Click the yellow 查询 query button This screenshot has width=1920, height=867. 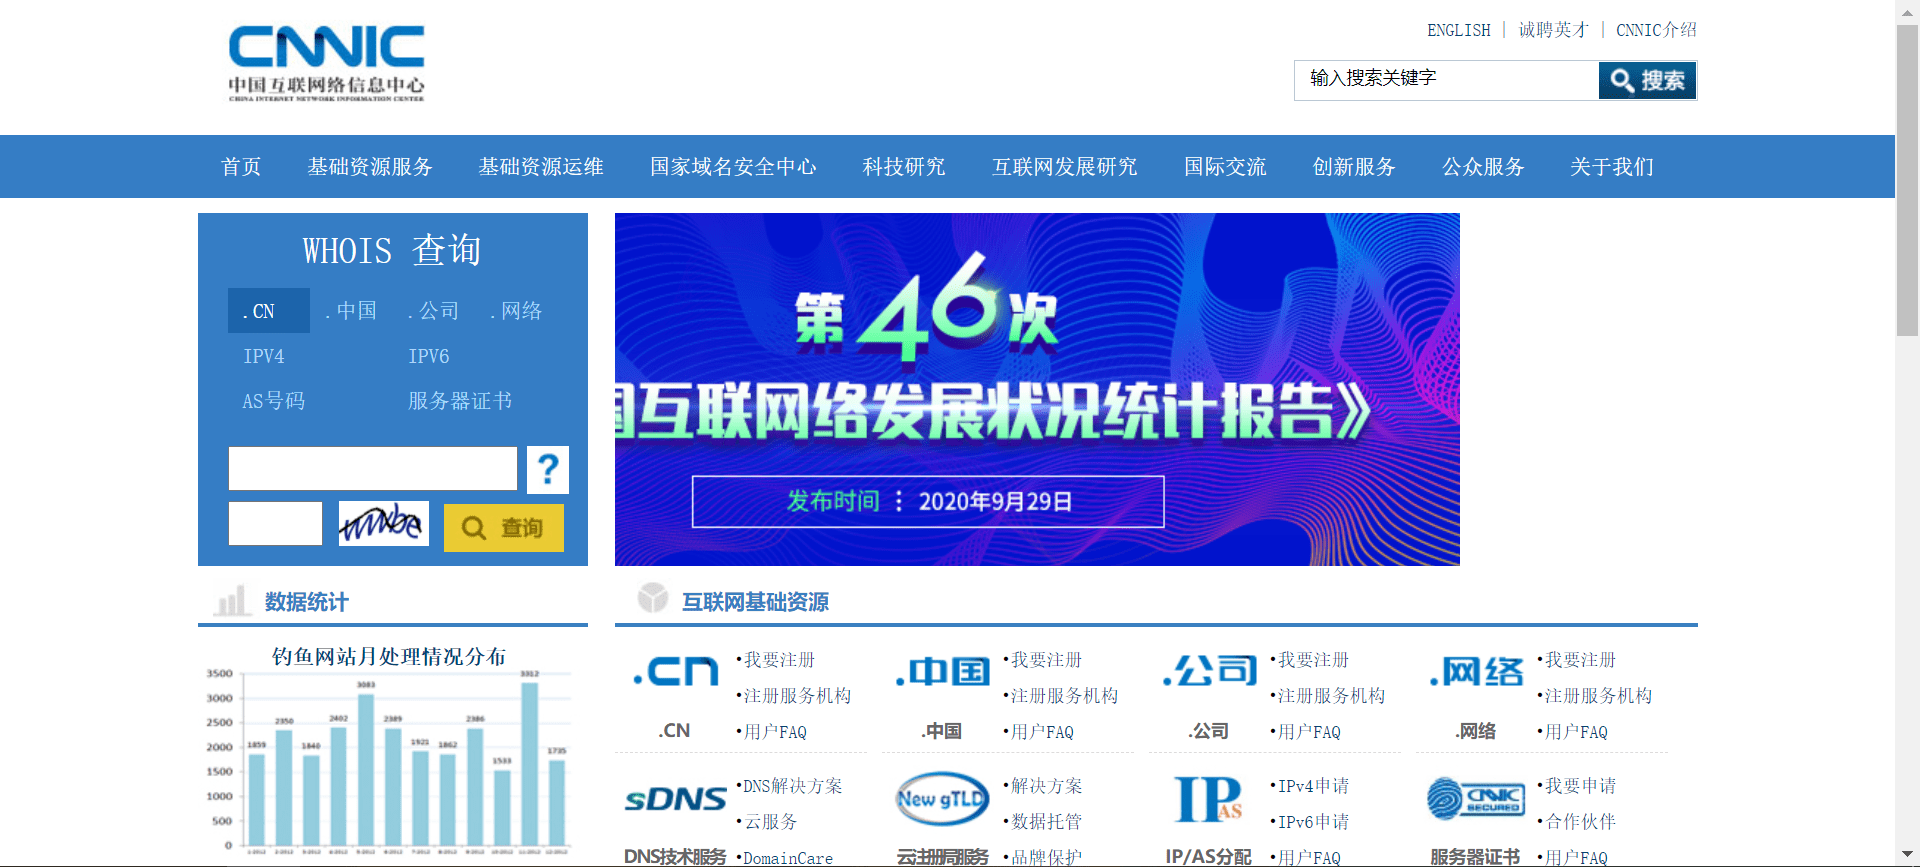504,527
